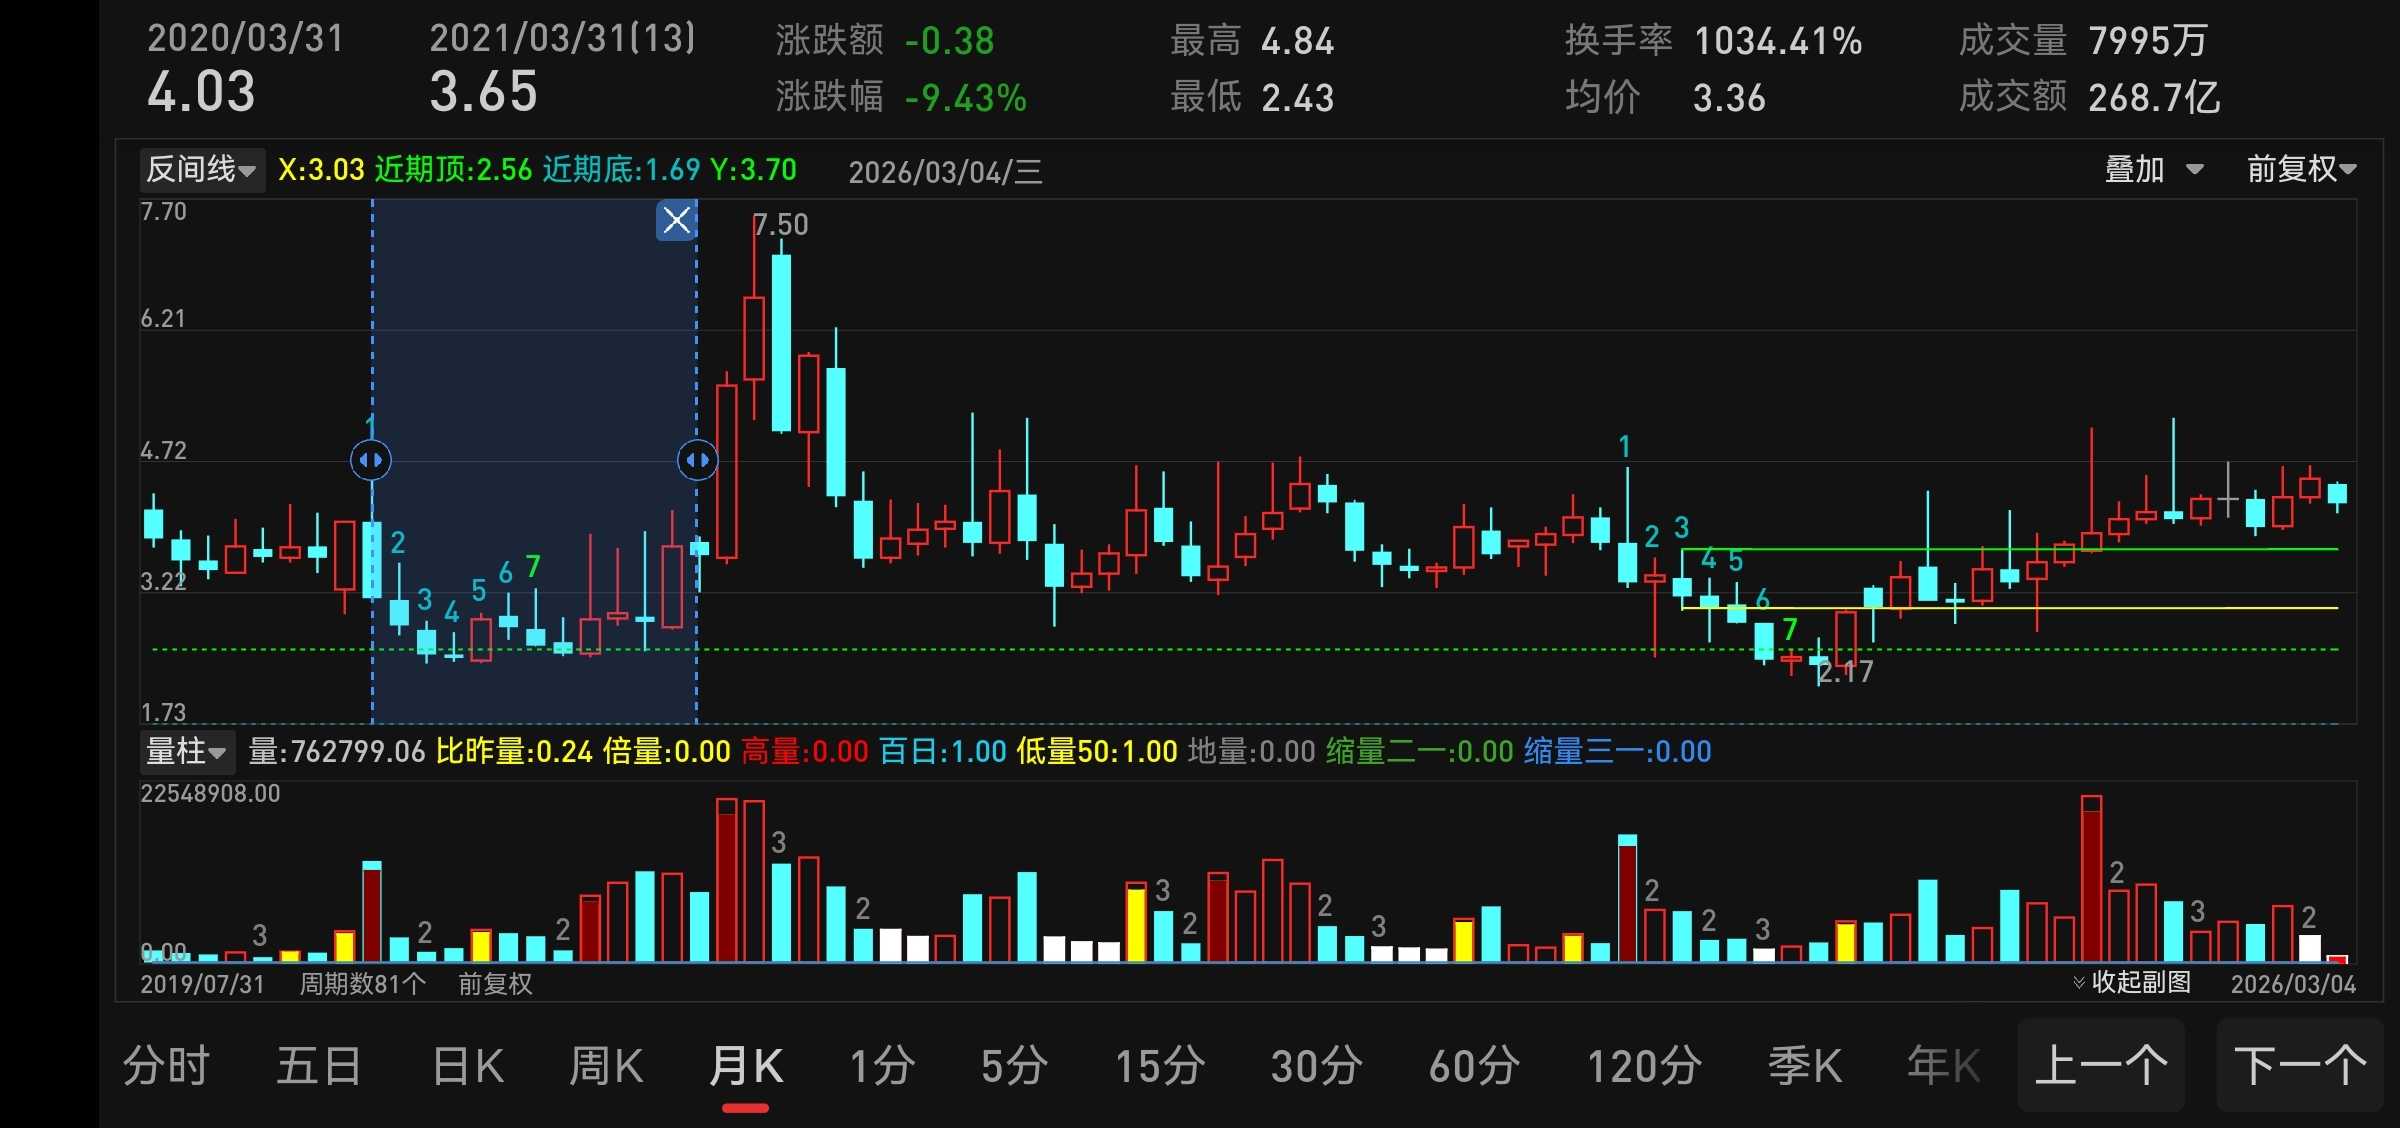Screen dimensions: 2400x1128
Task: Open the 量柱 volume indicator dropdown
Action: click(x=186, y=752)
